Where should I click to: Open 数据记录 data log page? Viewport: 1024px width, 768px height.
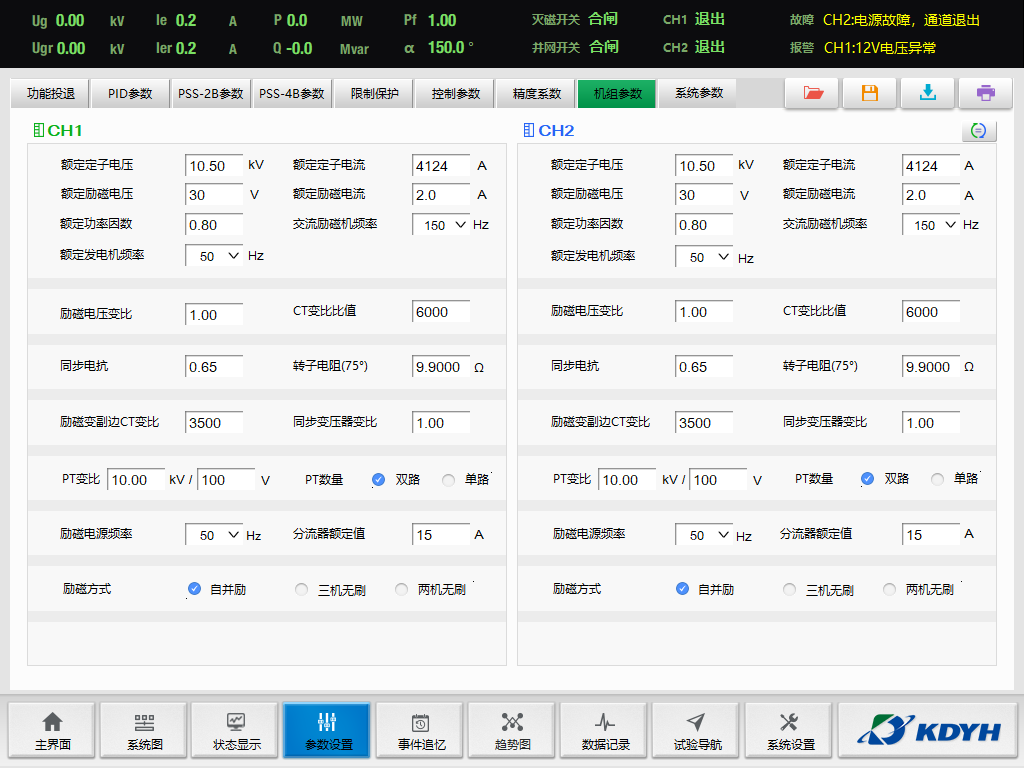pyautogui.click(x=604, y=731)
